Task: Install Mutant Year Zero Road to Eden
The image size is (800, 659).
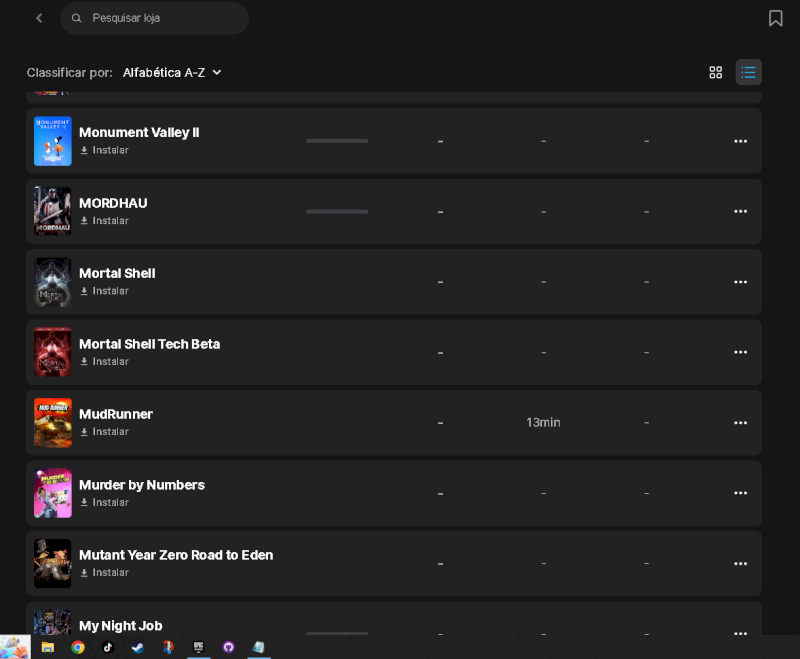Action: 105,572
